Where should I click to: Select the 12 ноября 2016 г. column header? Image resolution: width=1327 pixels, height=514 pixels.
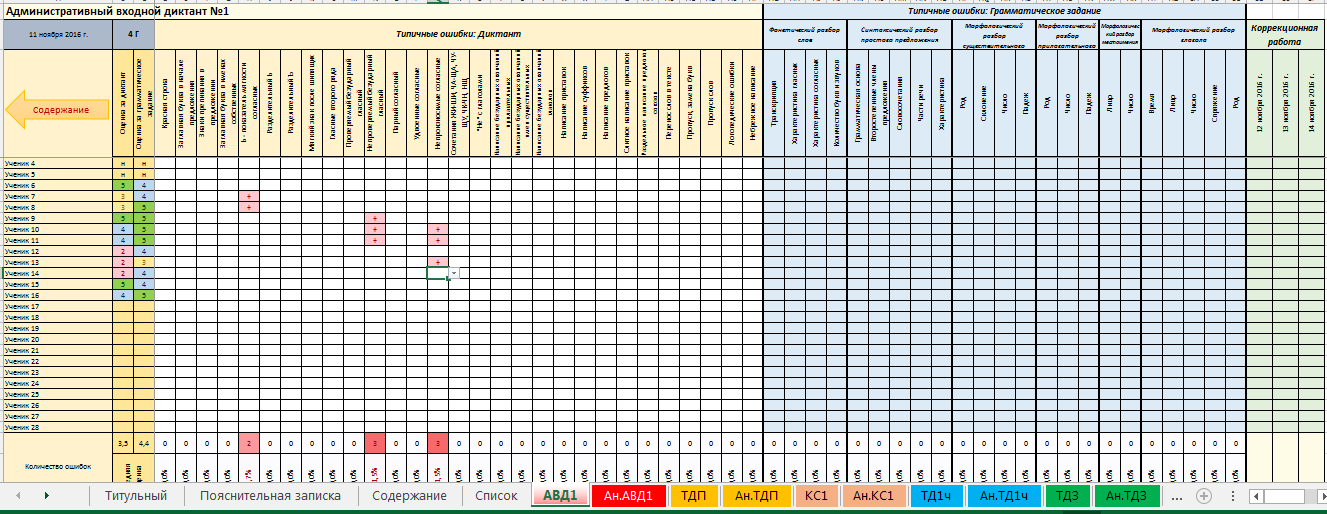(x=1259, y=105)
